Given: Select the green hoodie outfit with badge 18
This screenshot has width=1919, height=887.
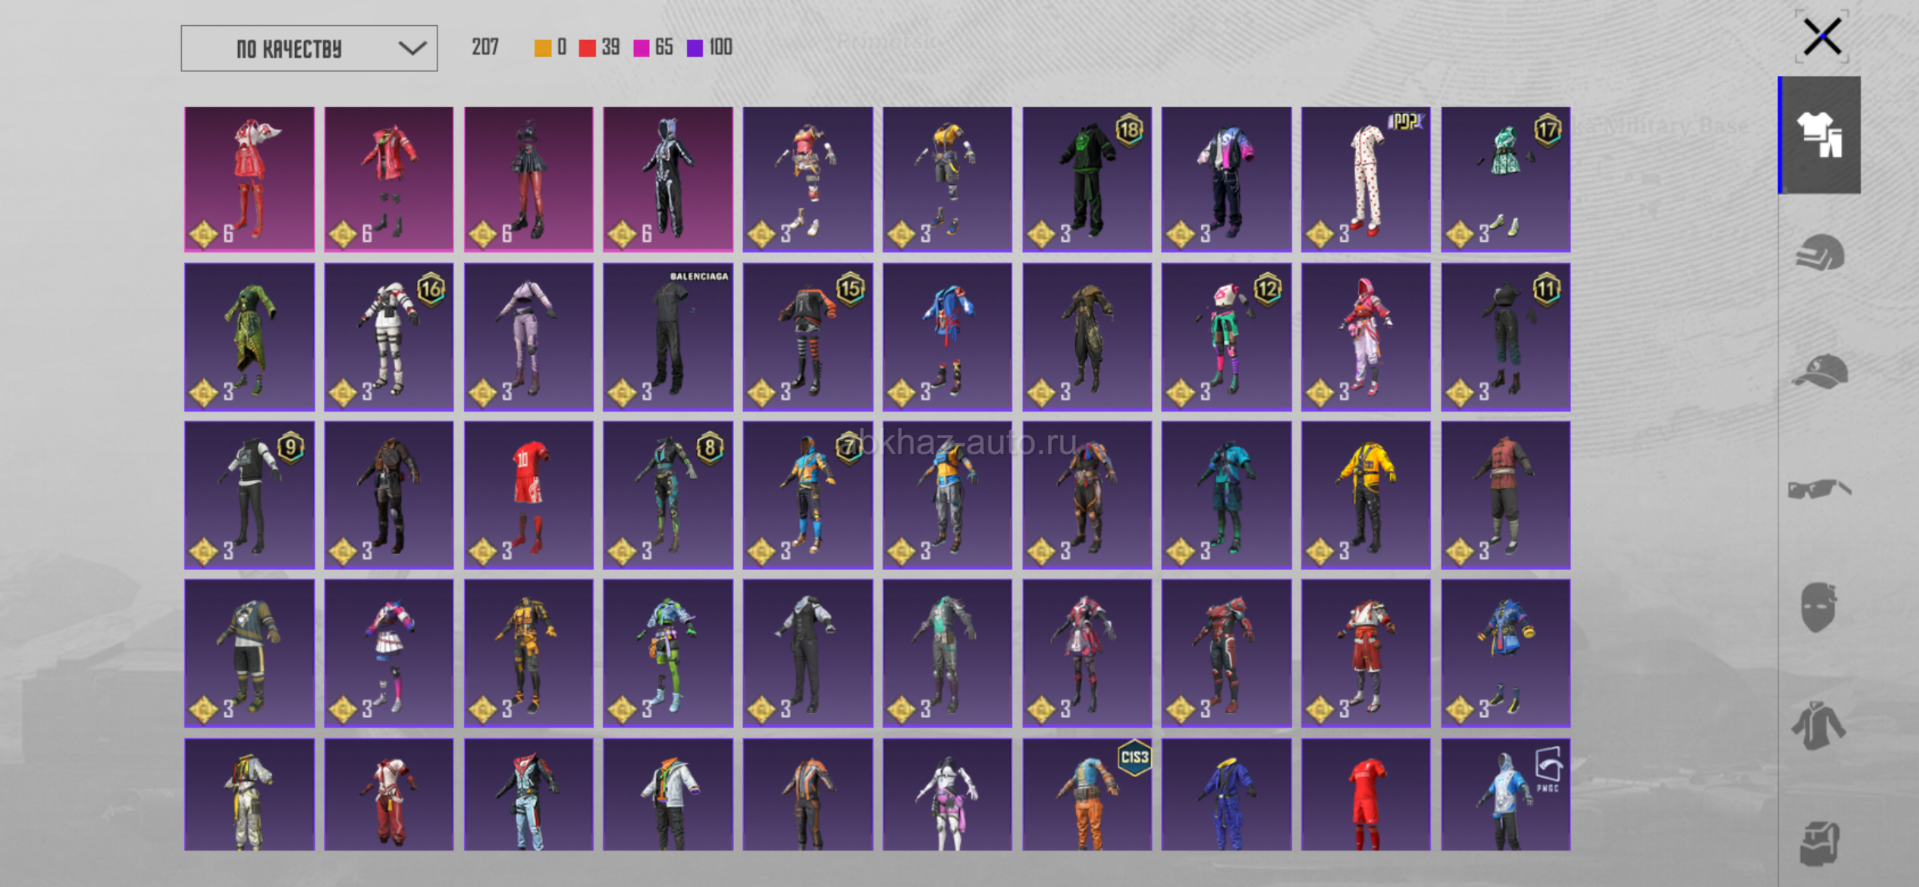Looking at the screenshot, I should point(1086,179).
